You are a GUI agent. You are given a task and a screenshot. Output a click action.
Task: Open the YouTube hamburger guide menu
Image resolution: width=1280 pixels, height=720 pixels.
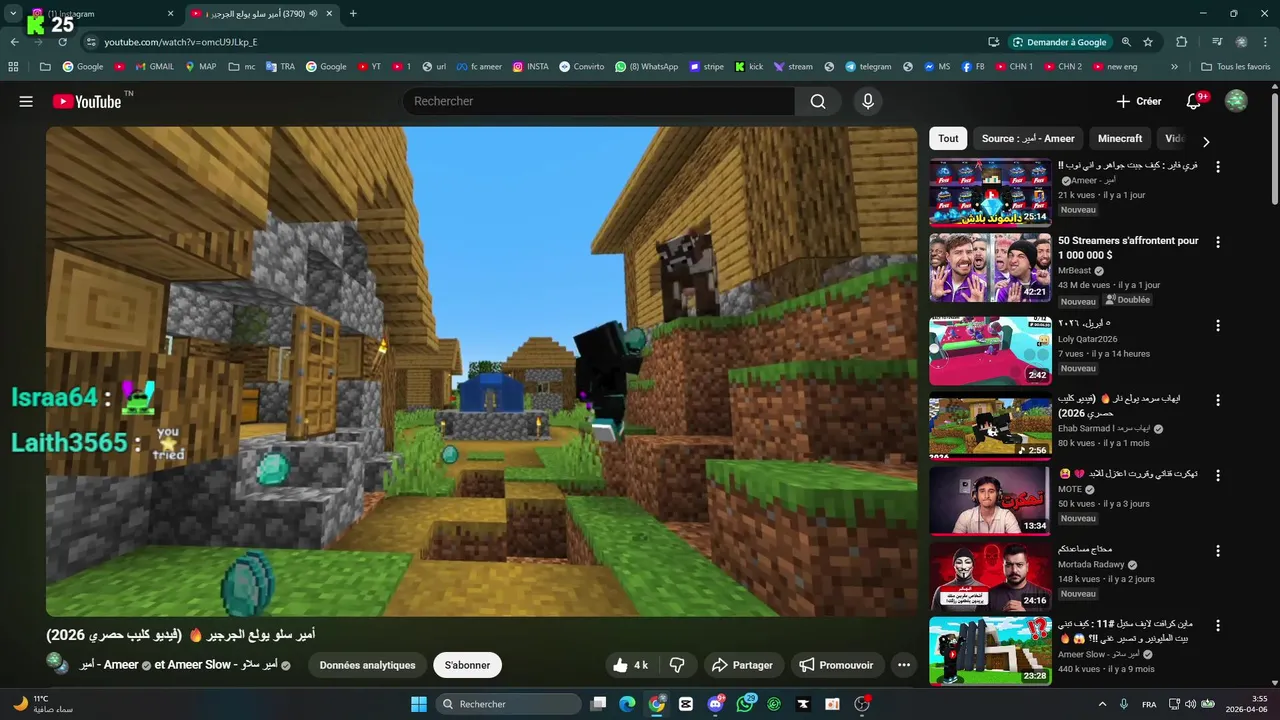point(26,101)
